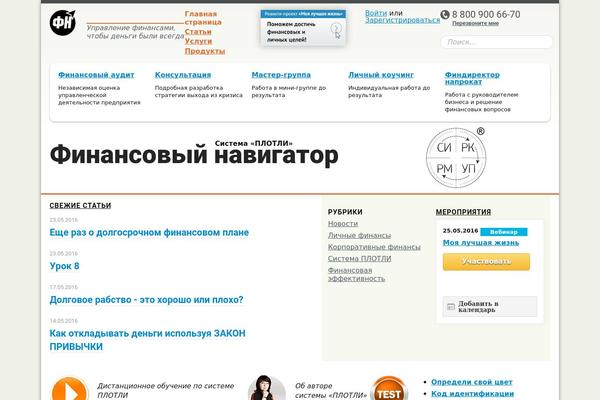Click Дистанционное обучение по системе ПЛОТЛИ text
Viewport: 600px width, 400px height.
[165, 390]
